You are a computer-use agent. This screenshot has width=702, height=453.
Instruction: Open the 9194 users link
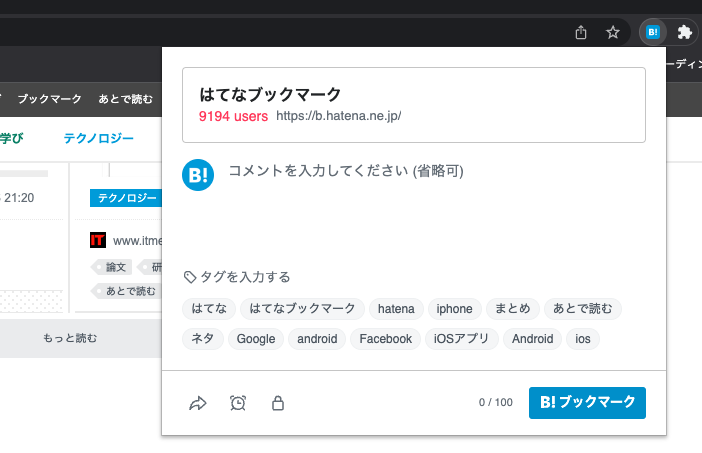pos(233,116)
